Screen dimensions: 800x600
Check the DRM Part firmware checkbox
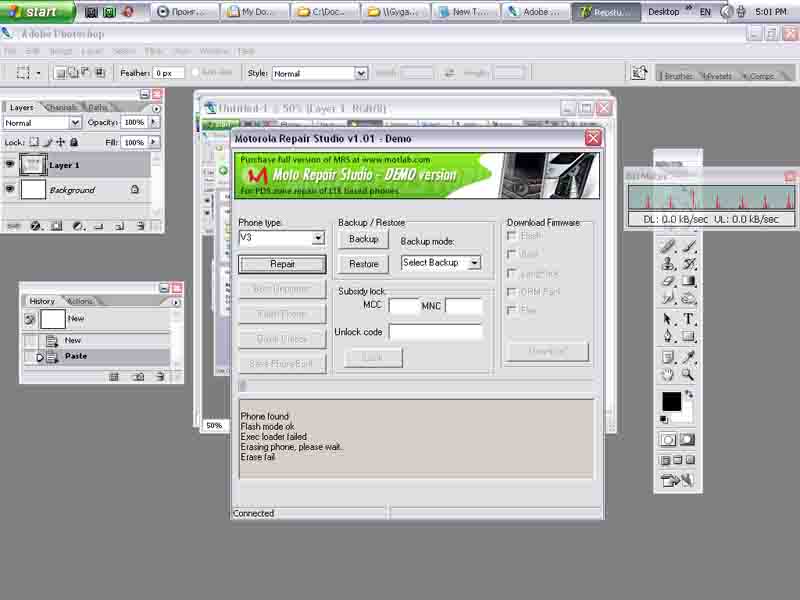511,292
